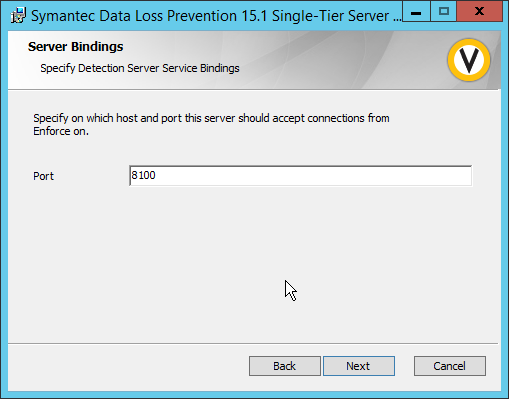Click the blank space left of the Back button
Image resolution: width=509 pixels, height=399 pixels.
128,366
